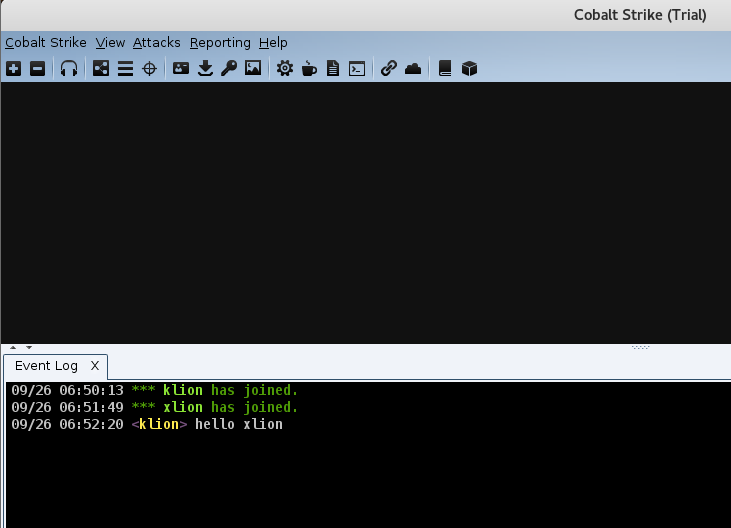This screenshot has height=528, width=731.
Task: Open the Credentials card icon
Action: point(181,69)
